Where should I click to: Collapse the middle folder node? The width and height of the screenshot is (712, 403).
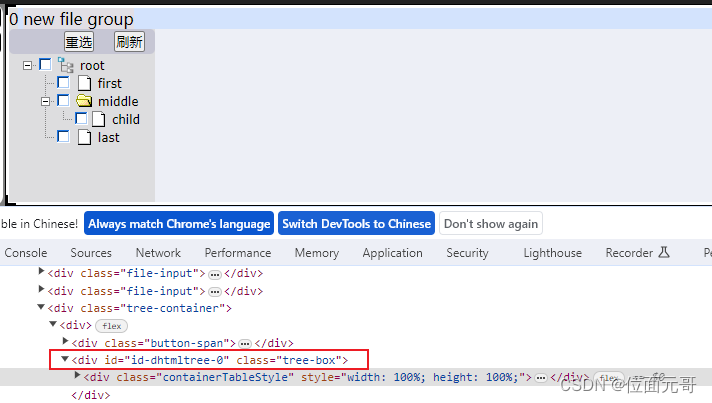click(x=45, y=102)
